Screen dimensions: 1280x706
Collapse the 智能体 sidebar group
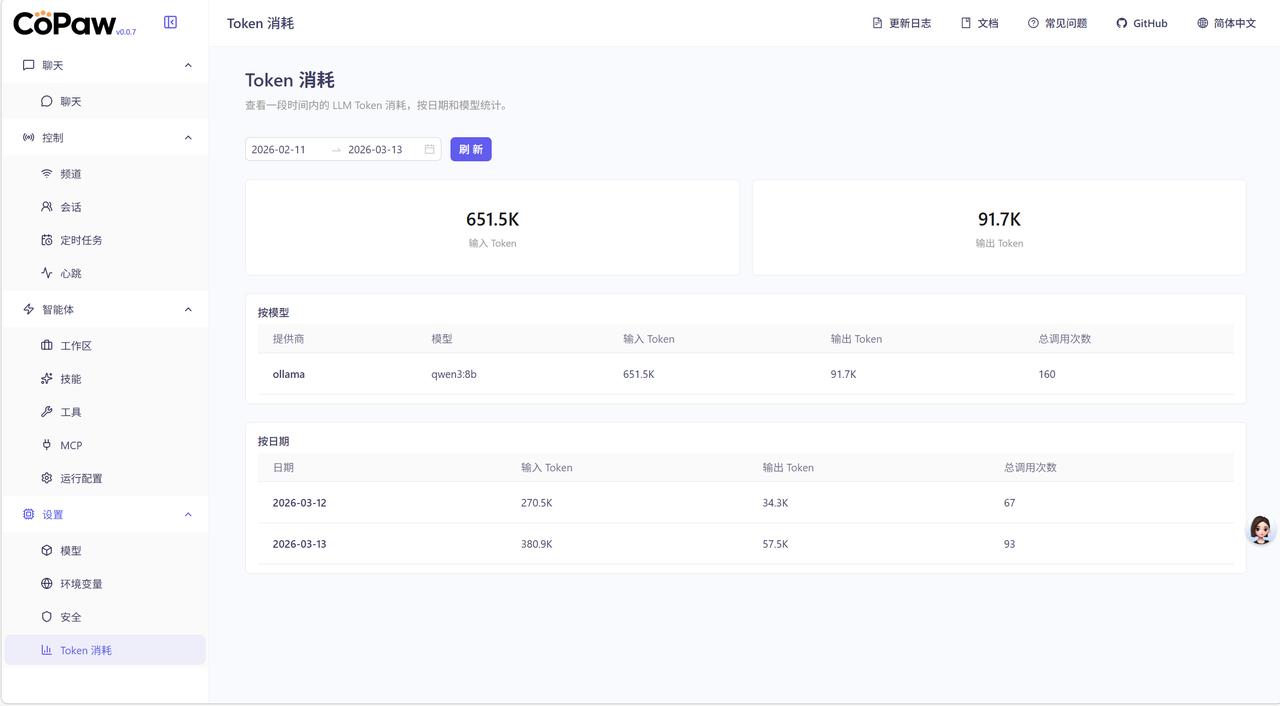click(188, 309)
